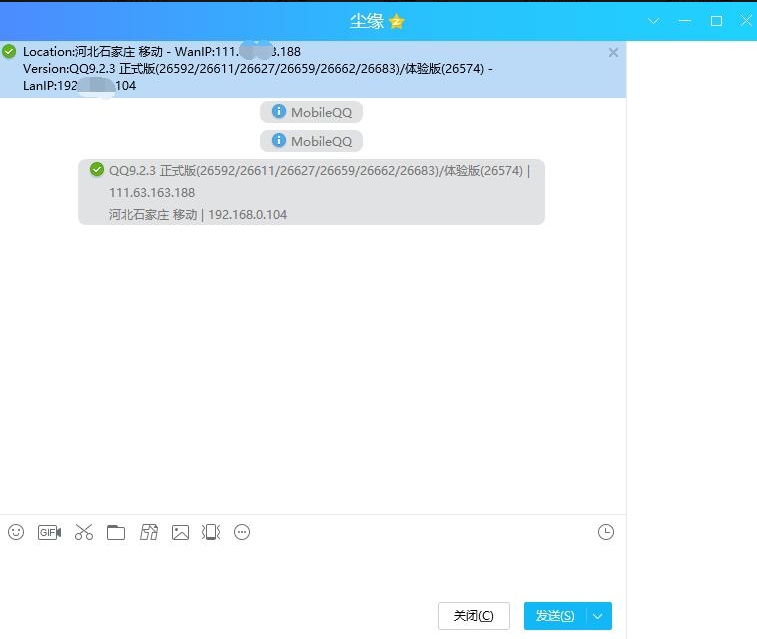The height and width of the screenshot is (639, 757).
Task: Click the star icon beside contact name
Action: tap(397, 22)
